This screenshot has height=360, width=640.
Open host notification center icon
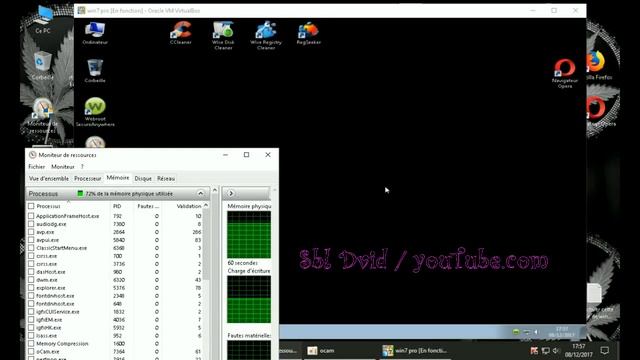(x=605, y=351)
